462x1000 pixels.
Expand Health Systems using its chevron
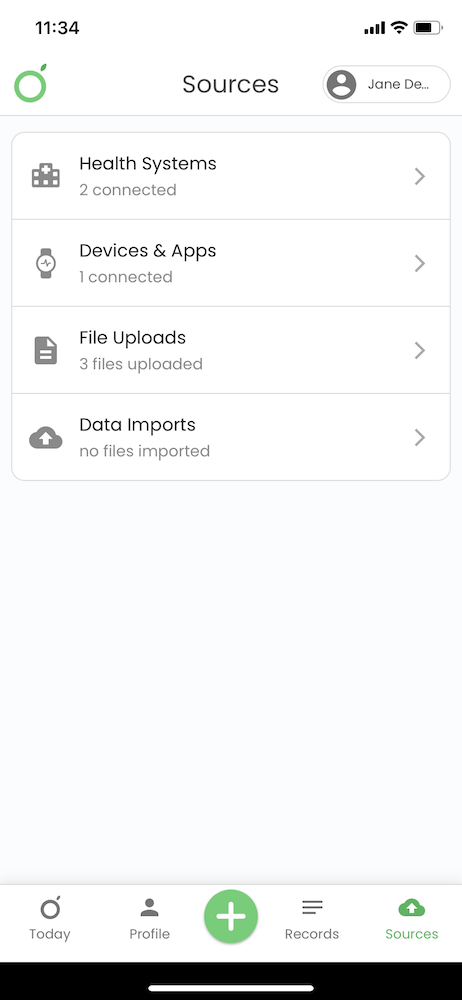click(419, 176)
